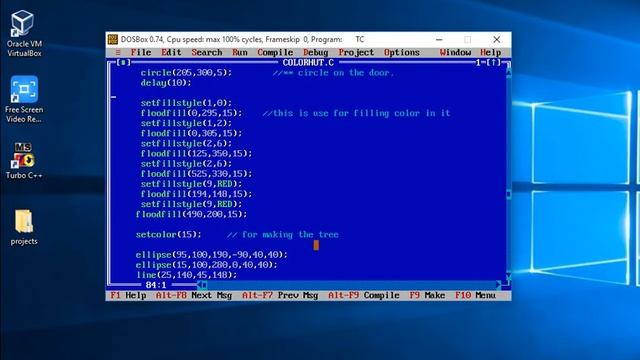Open the Project menu
The height and width of the screenshot is (360, 640).
click(356, 52)
